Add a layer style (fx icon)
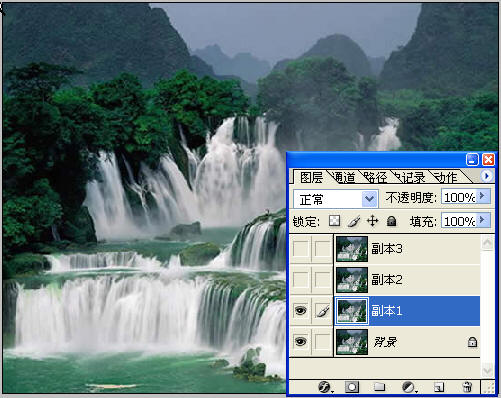 point(325,387)
